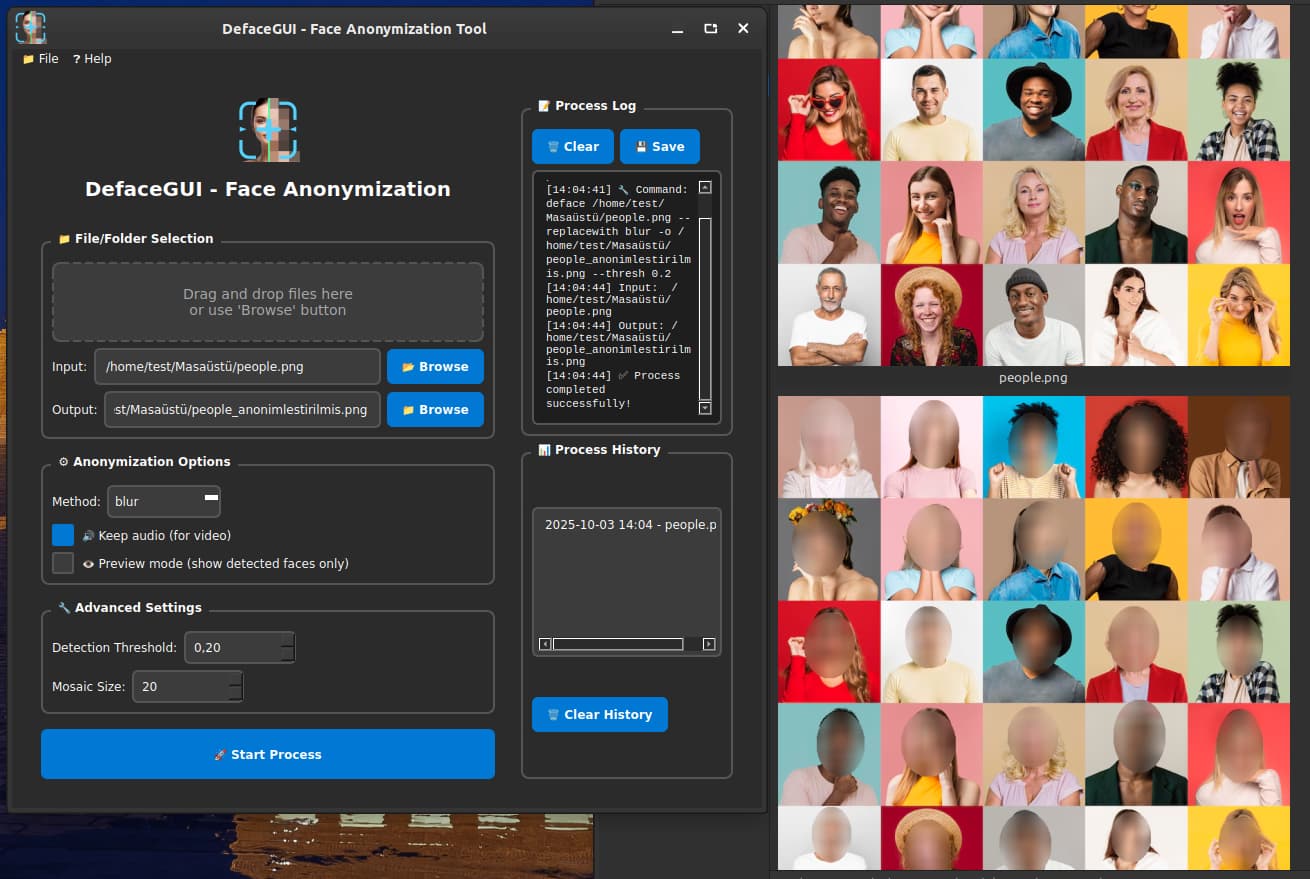Clear History using the trash icon button
Viewport: 1310px width, 879px height.
[x=599, y=715]
